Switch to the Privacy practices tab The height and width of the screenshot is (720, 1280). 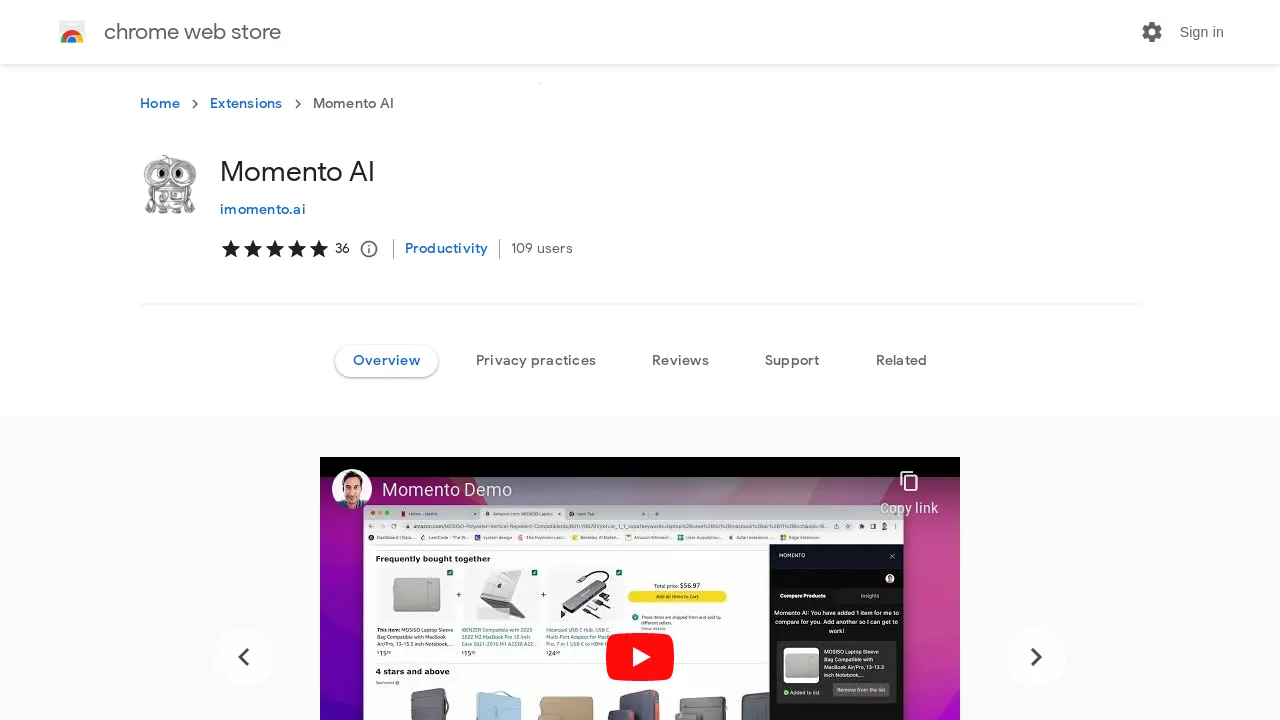coord(536,361)
